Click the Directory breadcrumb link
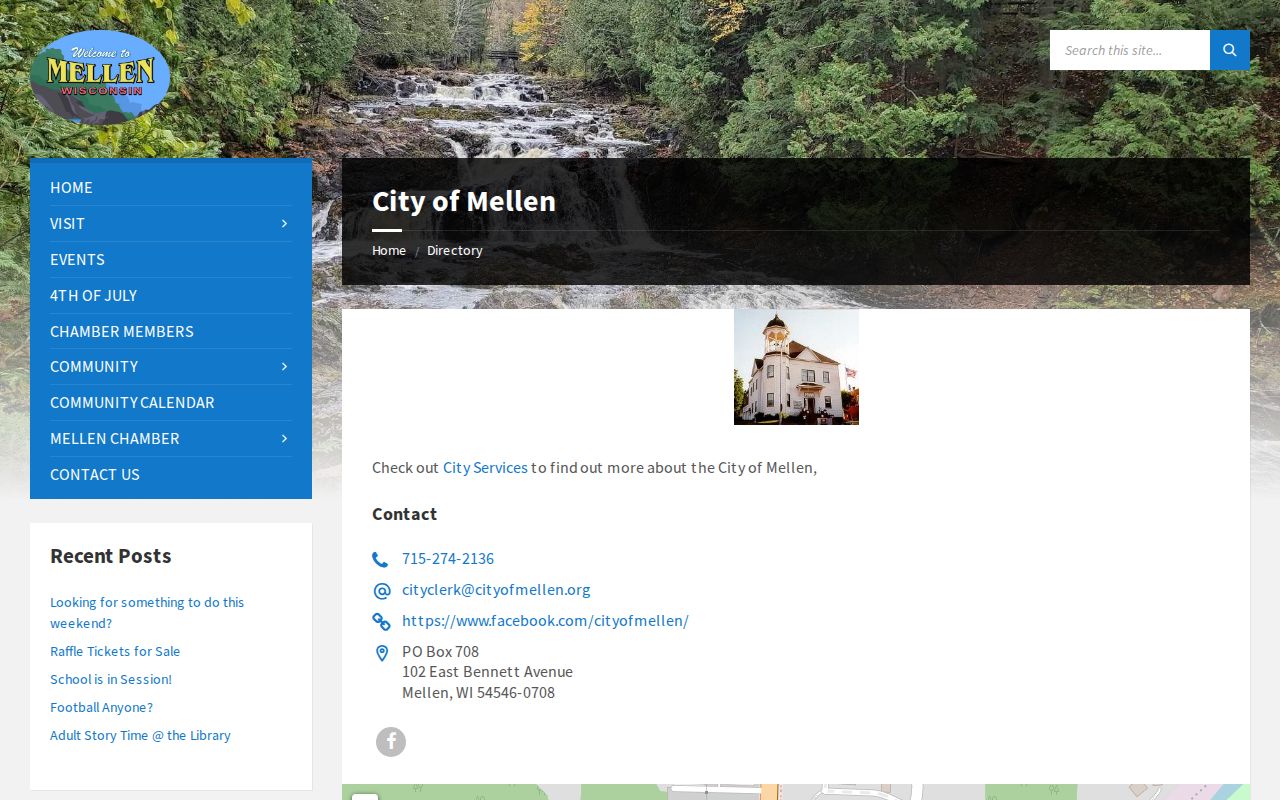The width and height of the screenshot is (1280, 800). pyautogui.click(x=455, y=250)
